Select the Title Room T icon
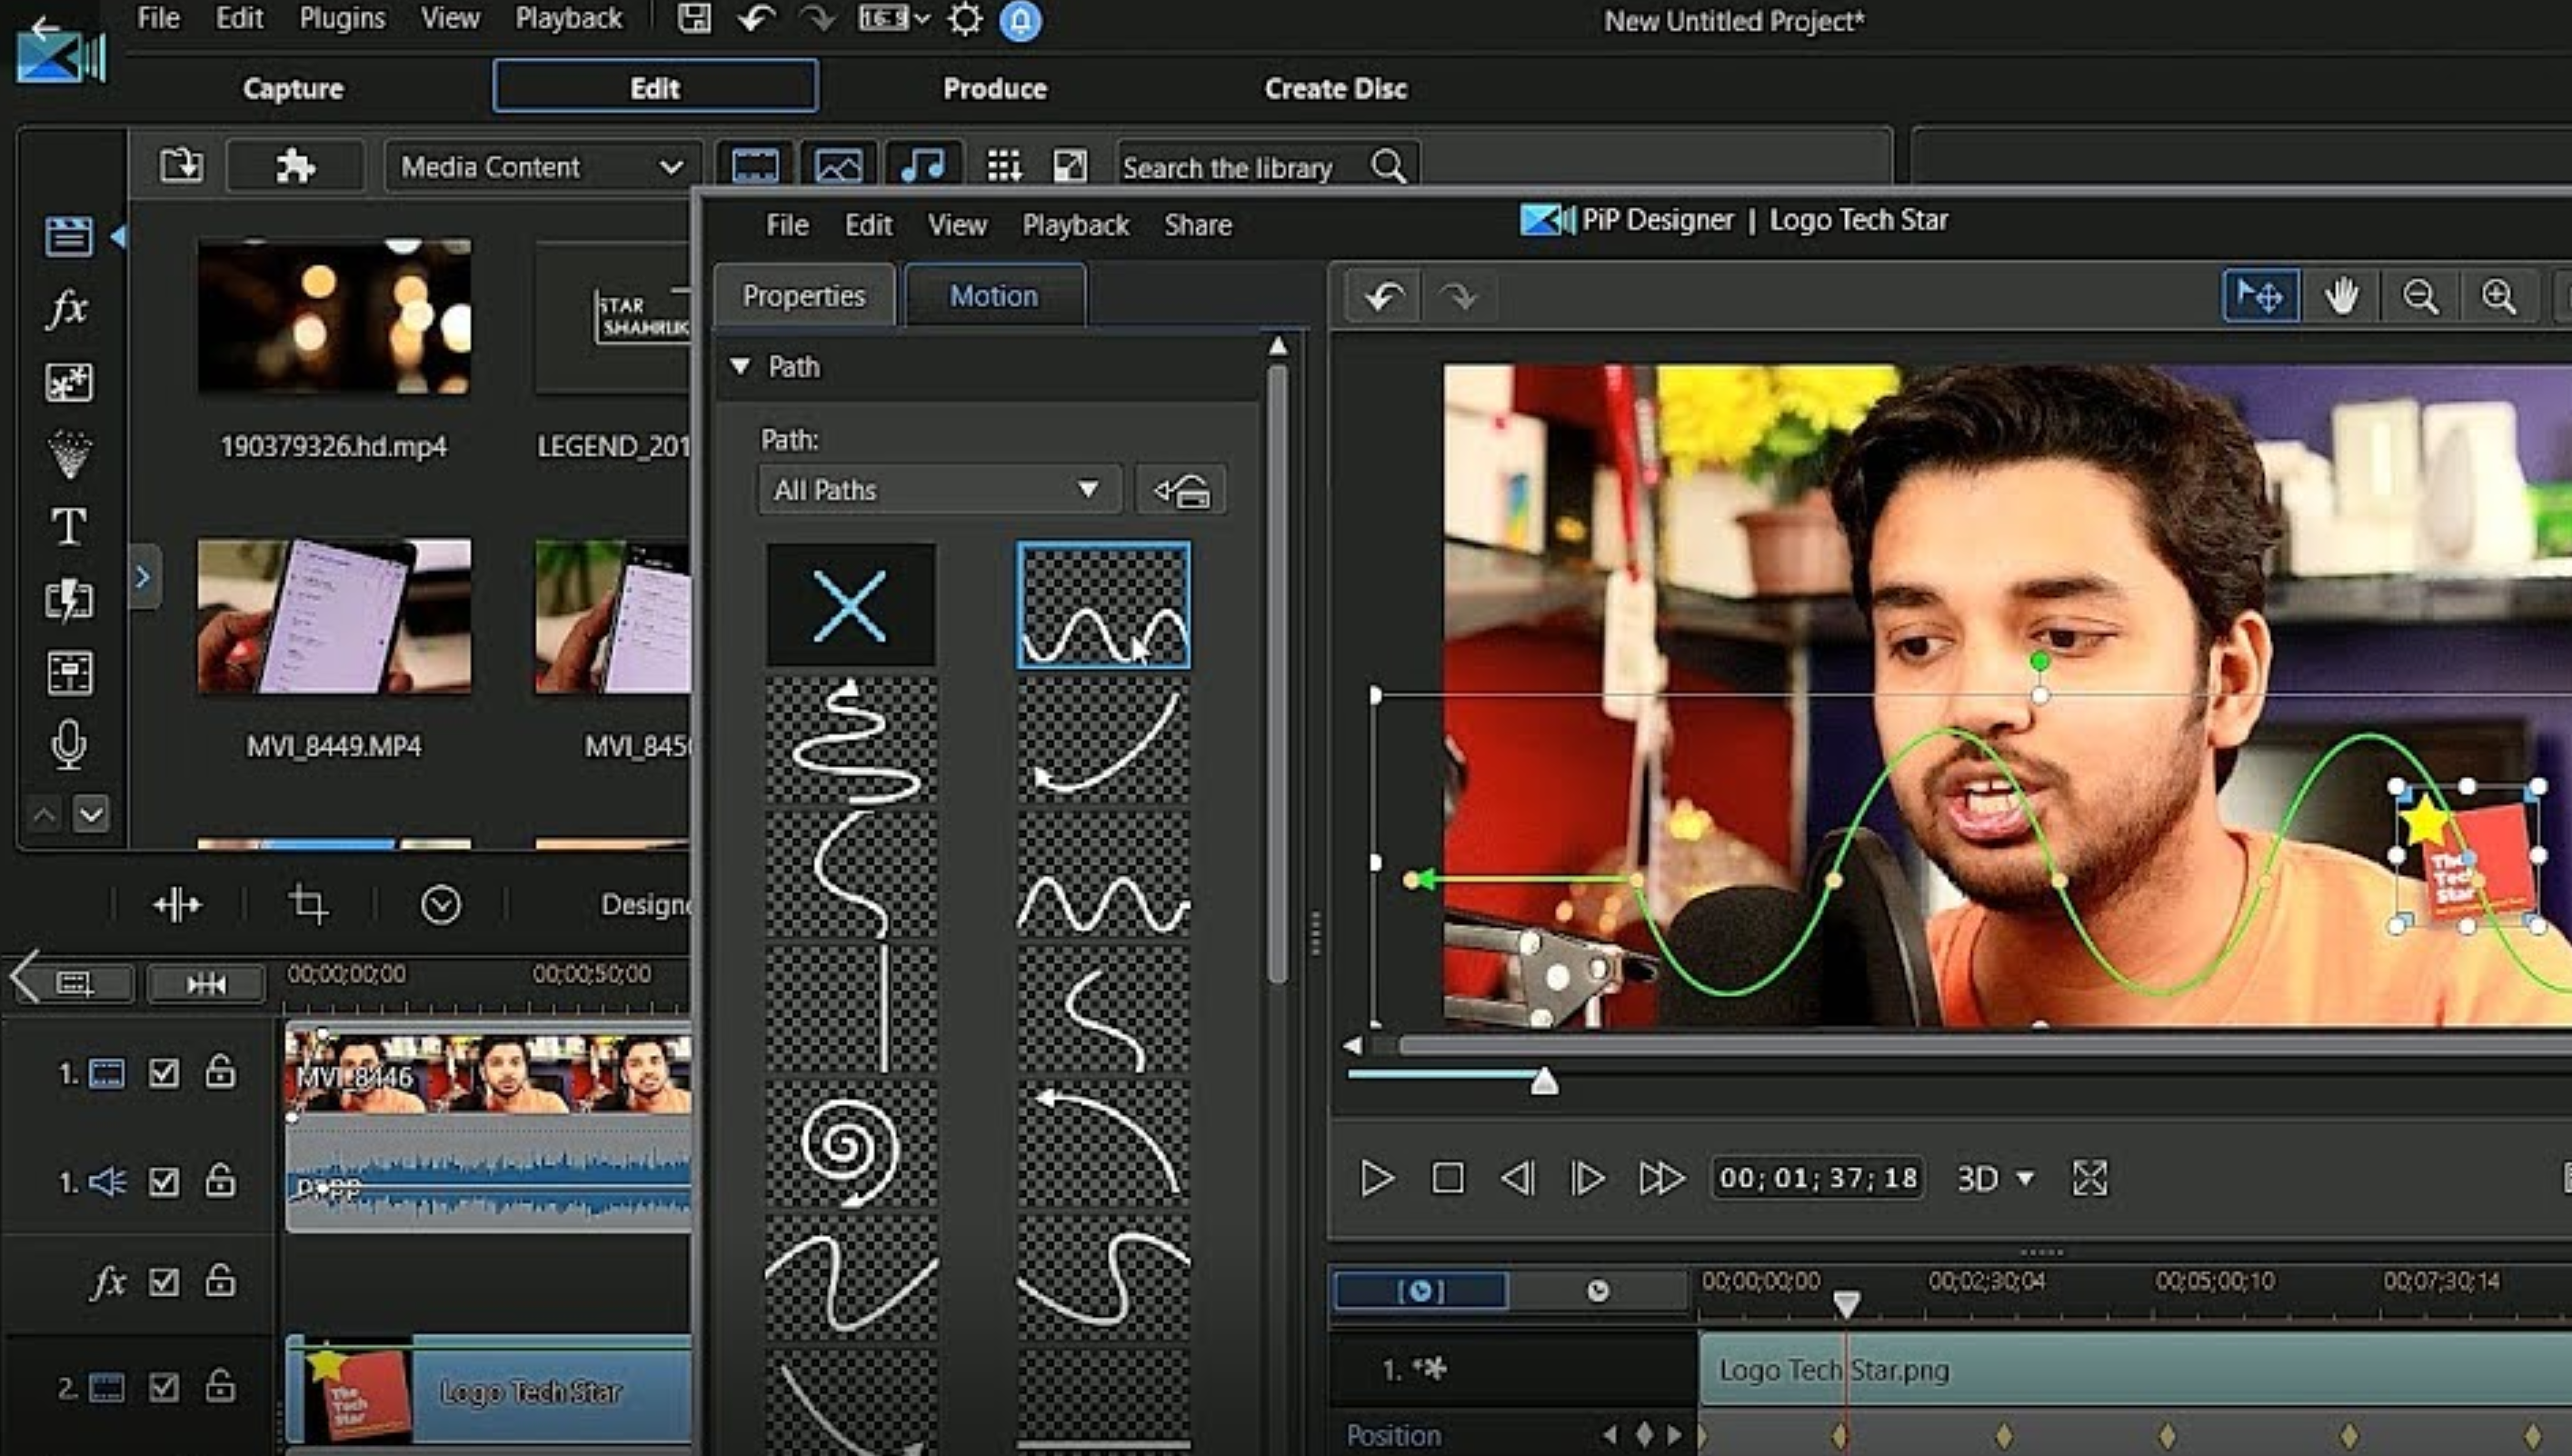Image resolution: width=2572 pixels, height=1456 pixels. [68, 527]
